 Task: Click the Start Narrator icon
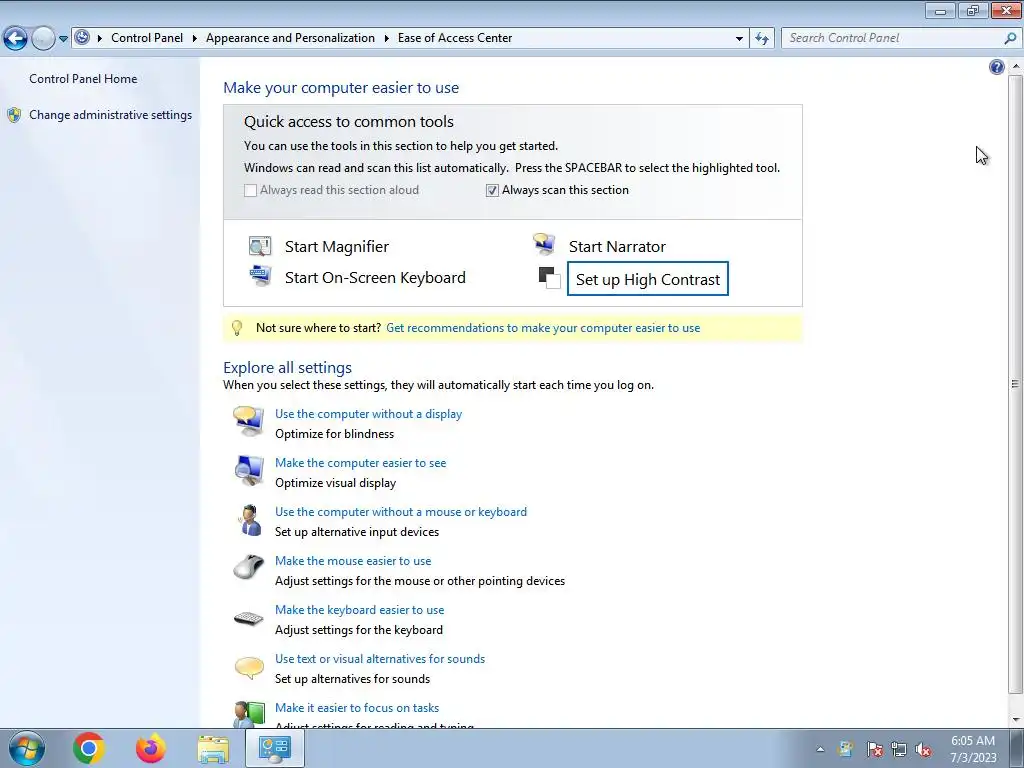(544, 244)
